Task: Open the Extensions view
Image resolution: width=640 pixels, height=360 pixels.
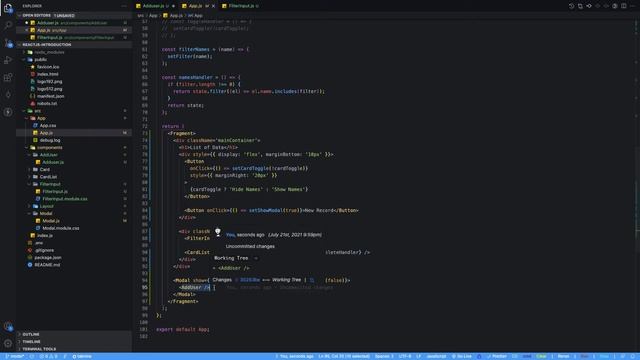Action: [x=8, y=77]
